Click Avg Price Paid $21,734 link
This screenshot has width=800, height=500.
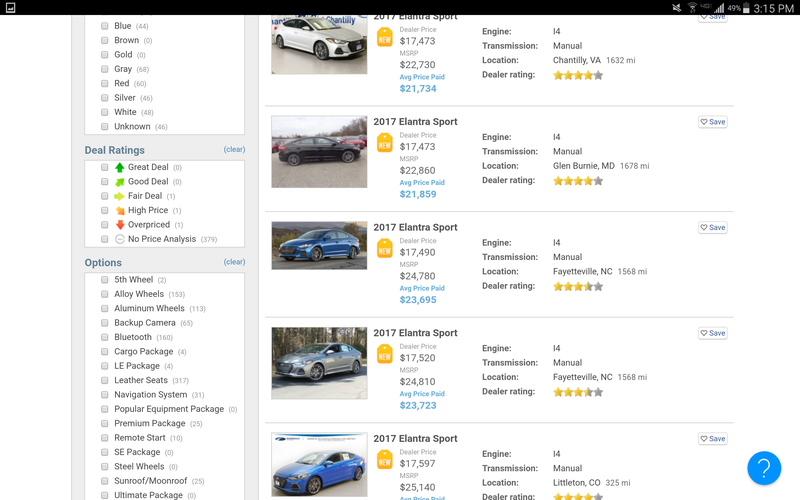pyautogui.click(x=422, y=83)
